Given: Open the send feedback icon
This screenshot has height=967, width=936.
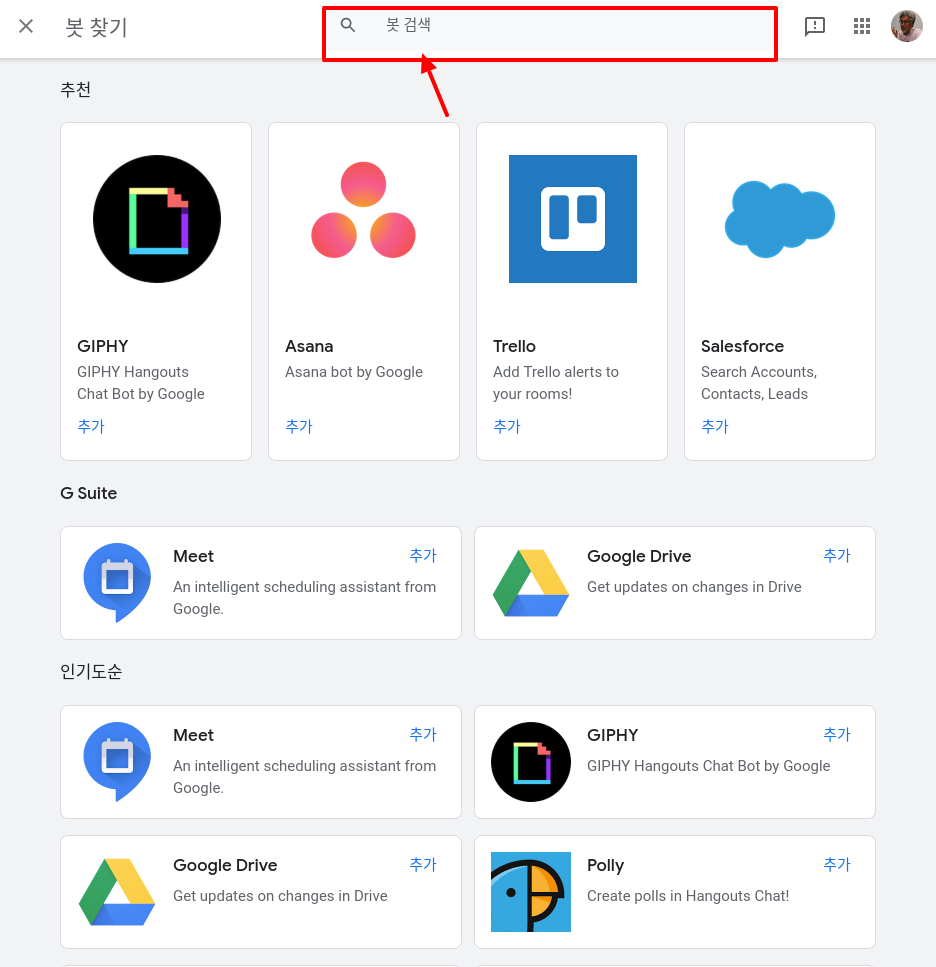Looking at the screenshot, I should pos(815,26).
